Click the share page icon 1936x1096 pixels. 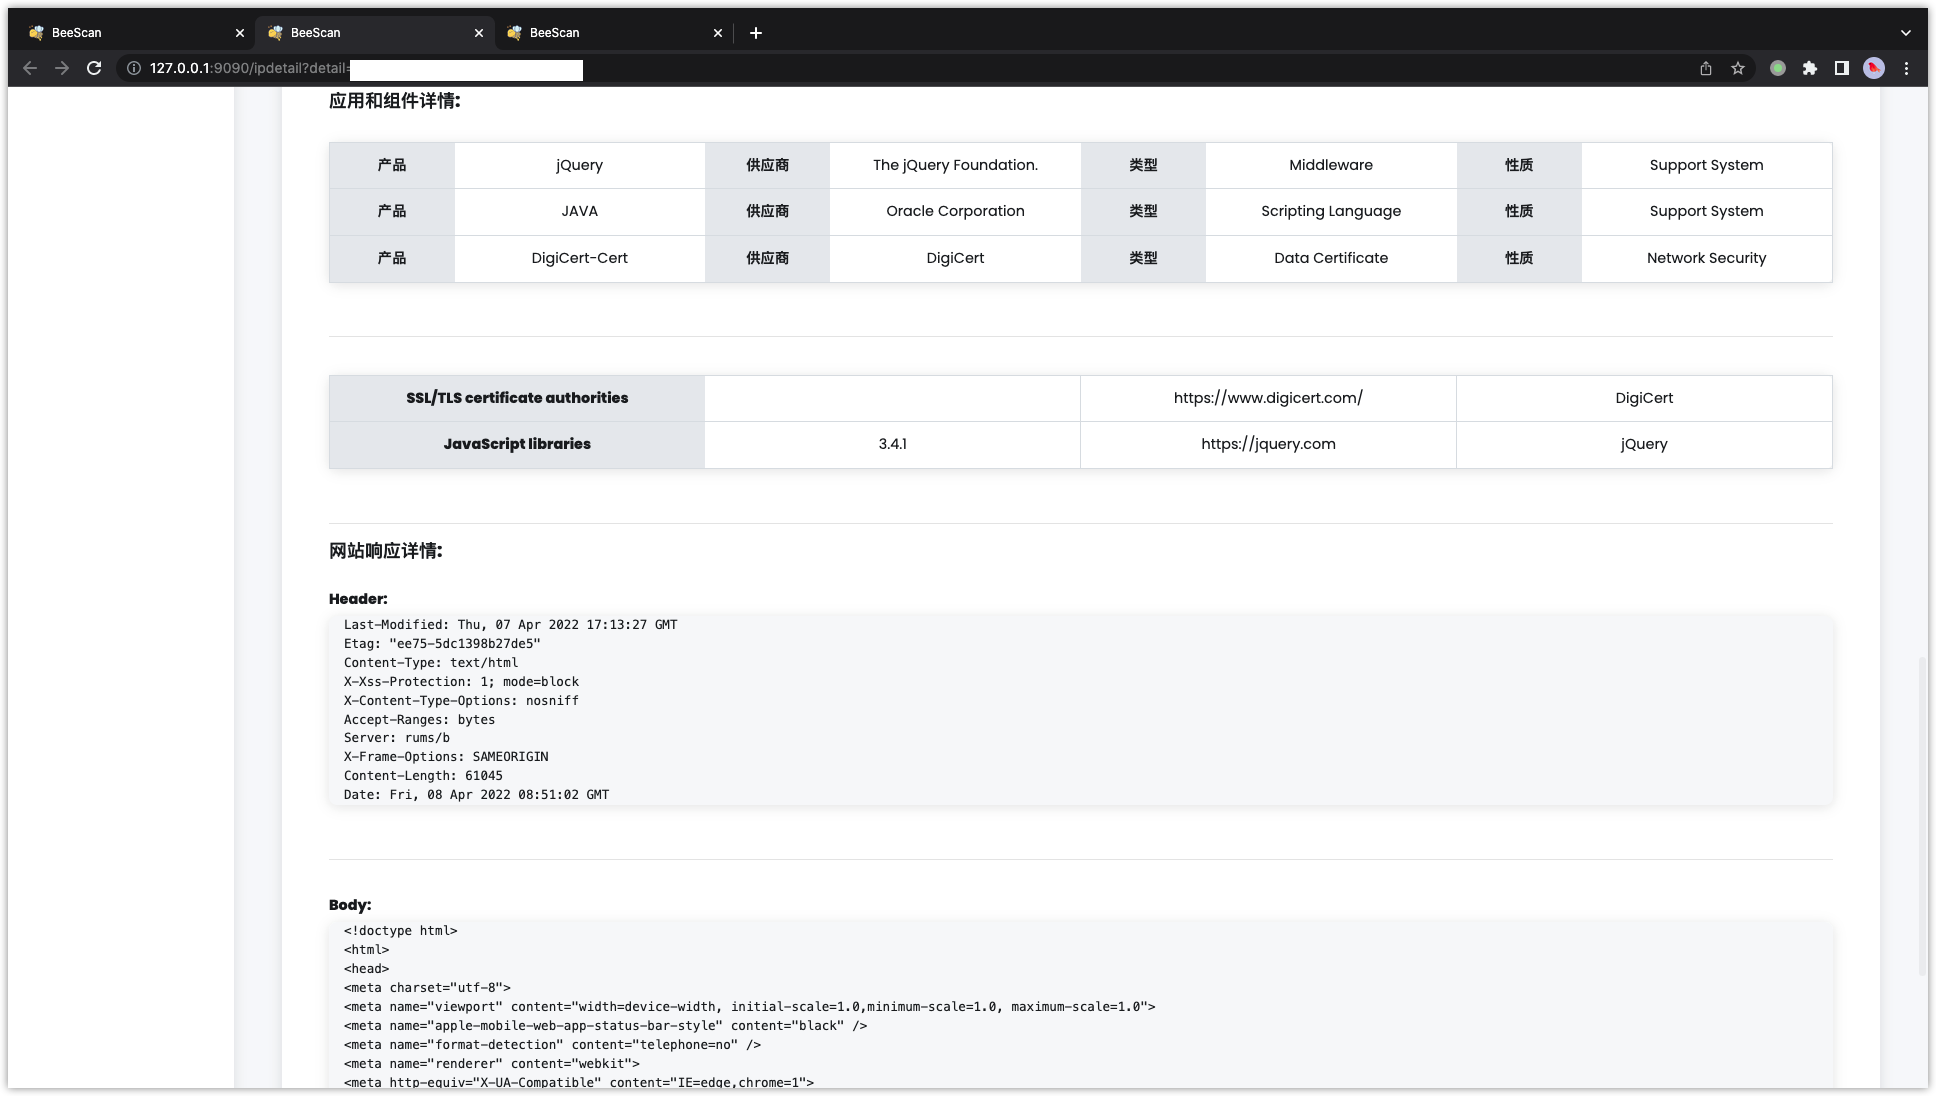click(1706, 68)
